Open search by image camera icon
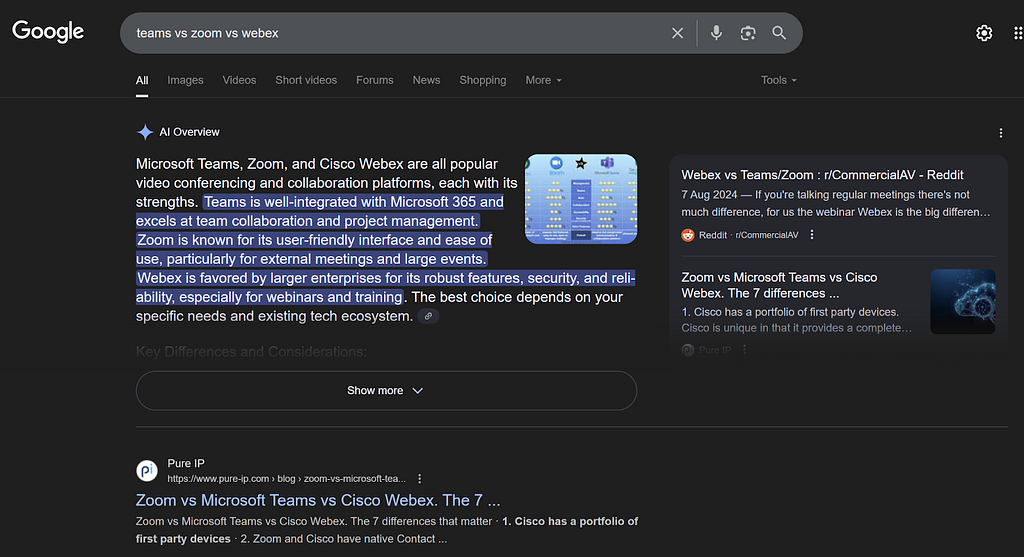Image resolution: width=1024 pixels, height=557 pixels. click(x=748, y=33)
